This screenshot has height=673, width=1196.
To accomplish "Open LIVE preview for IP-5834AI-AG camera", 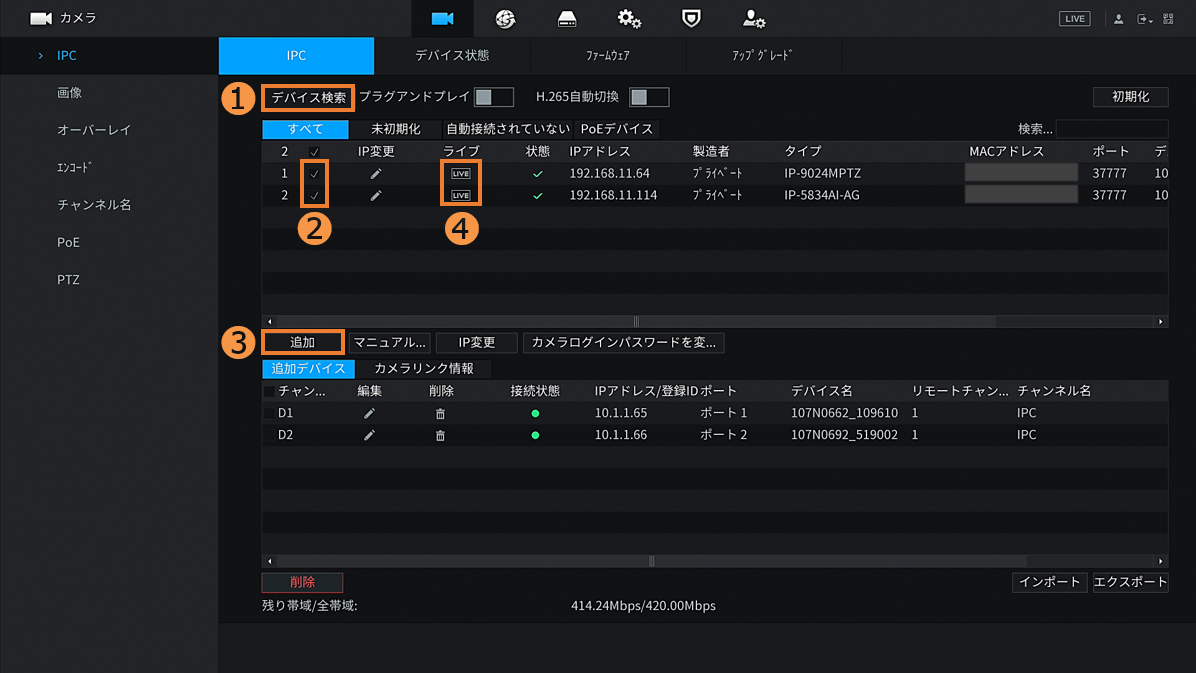I will [x=461, y=196].
